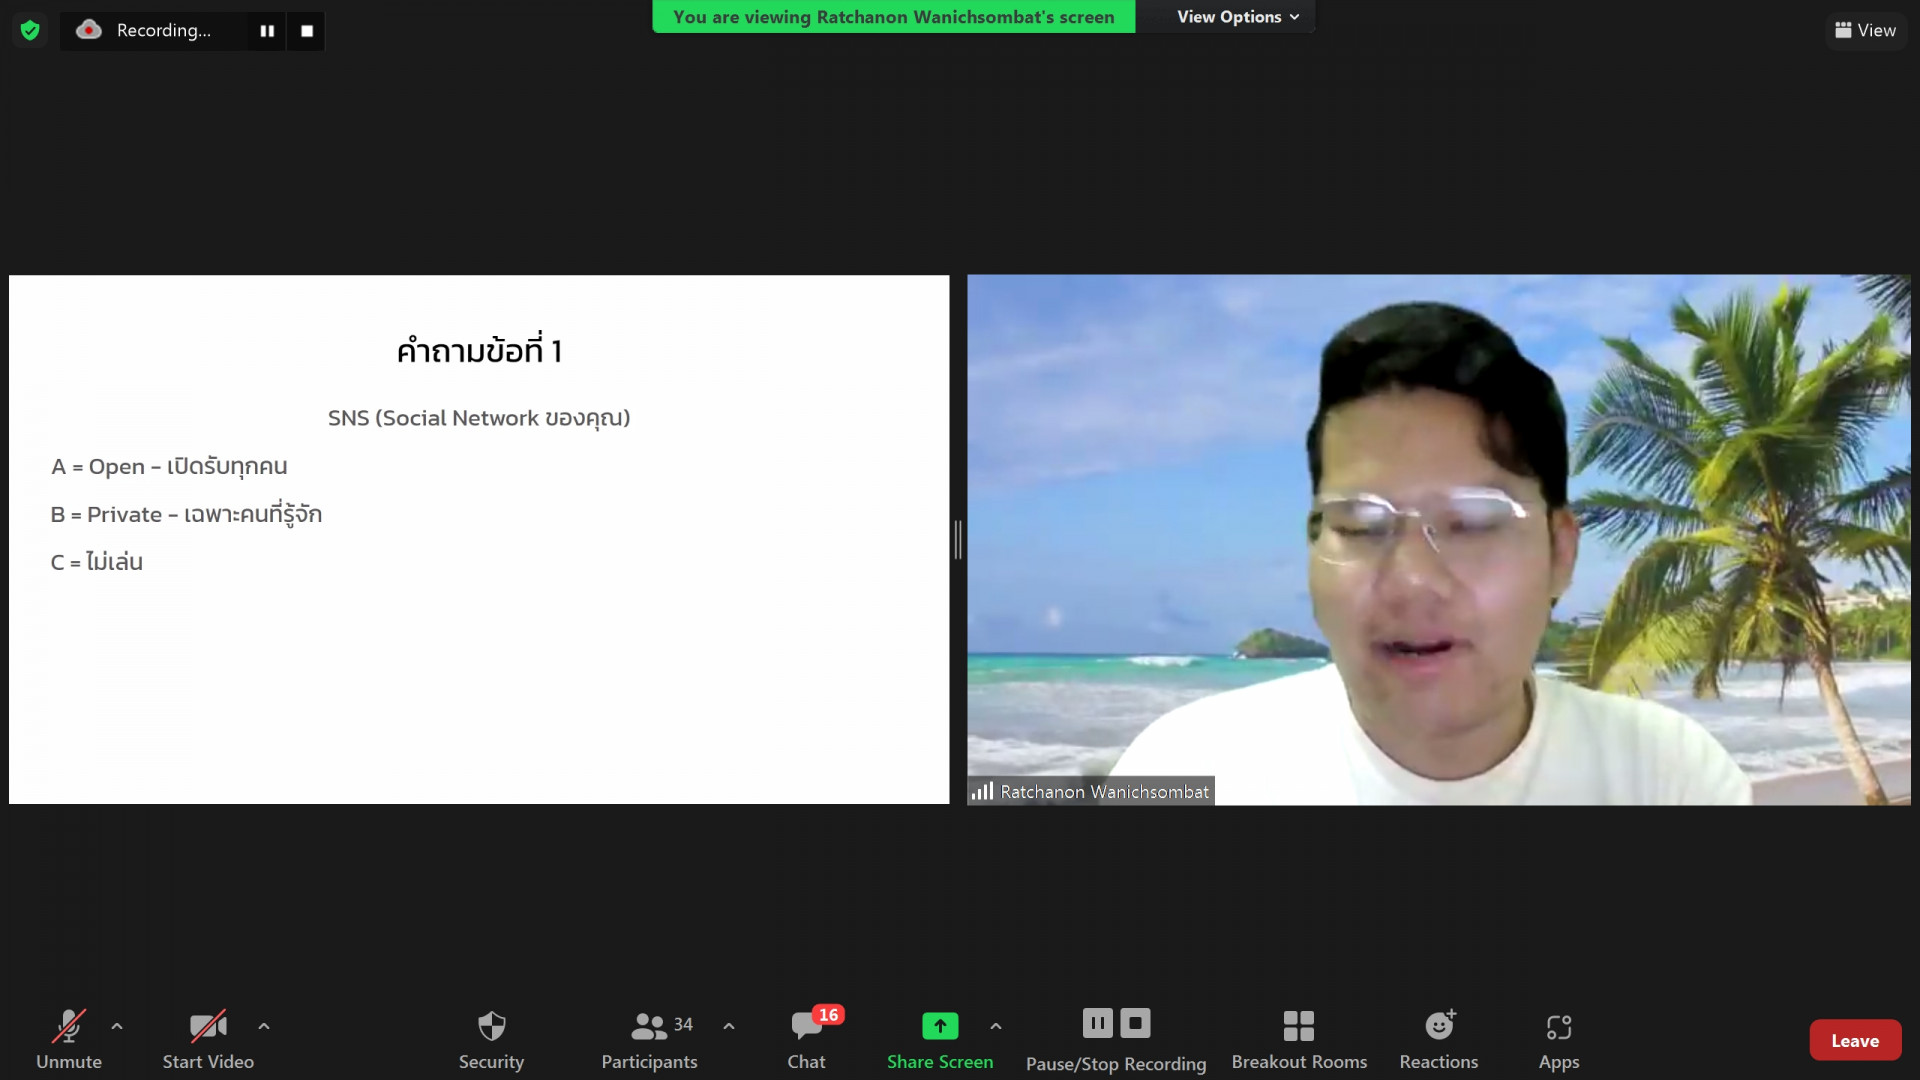Open the Participants panel

649,1040
